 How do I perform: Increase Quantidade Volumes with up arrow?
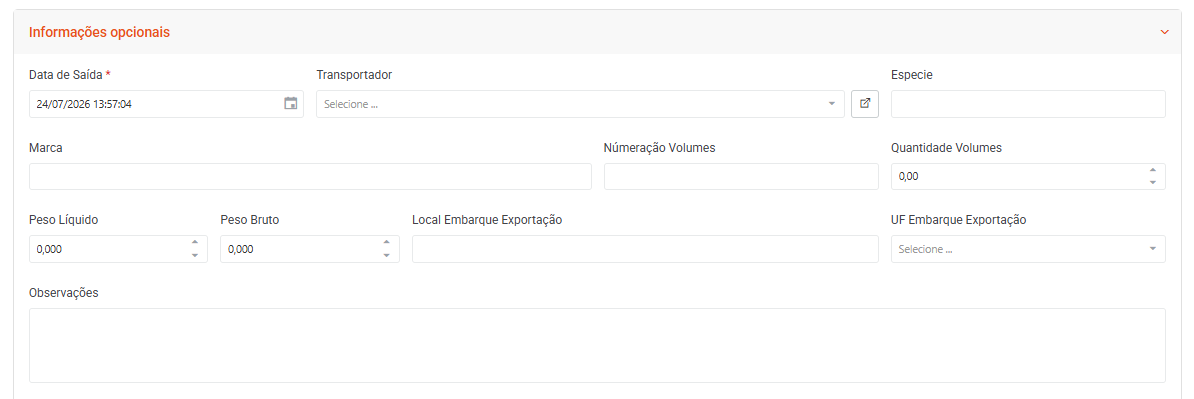(x=1152, y=170)
